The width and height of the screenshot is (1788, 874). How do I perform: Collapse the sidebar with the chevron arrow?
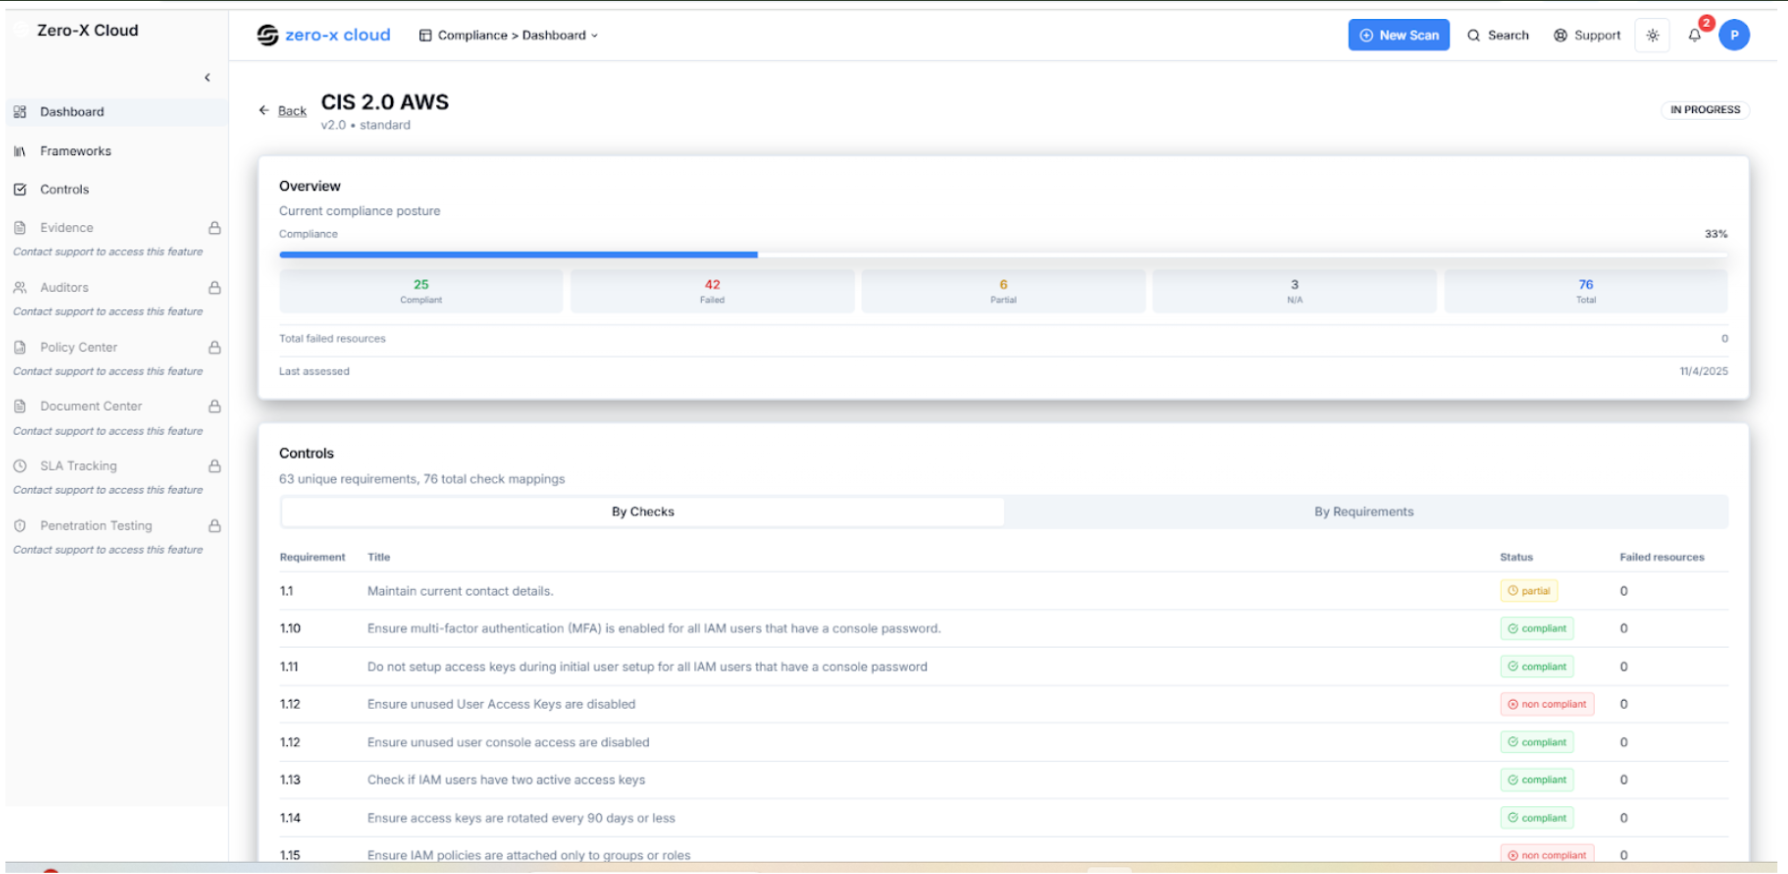pyautogui.click(x=207, y=77)
